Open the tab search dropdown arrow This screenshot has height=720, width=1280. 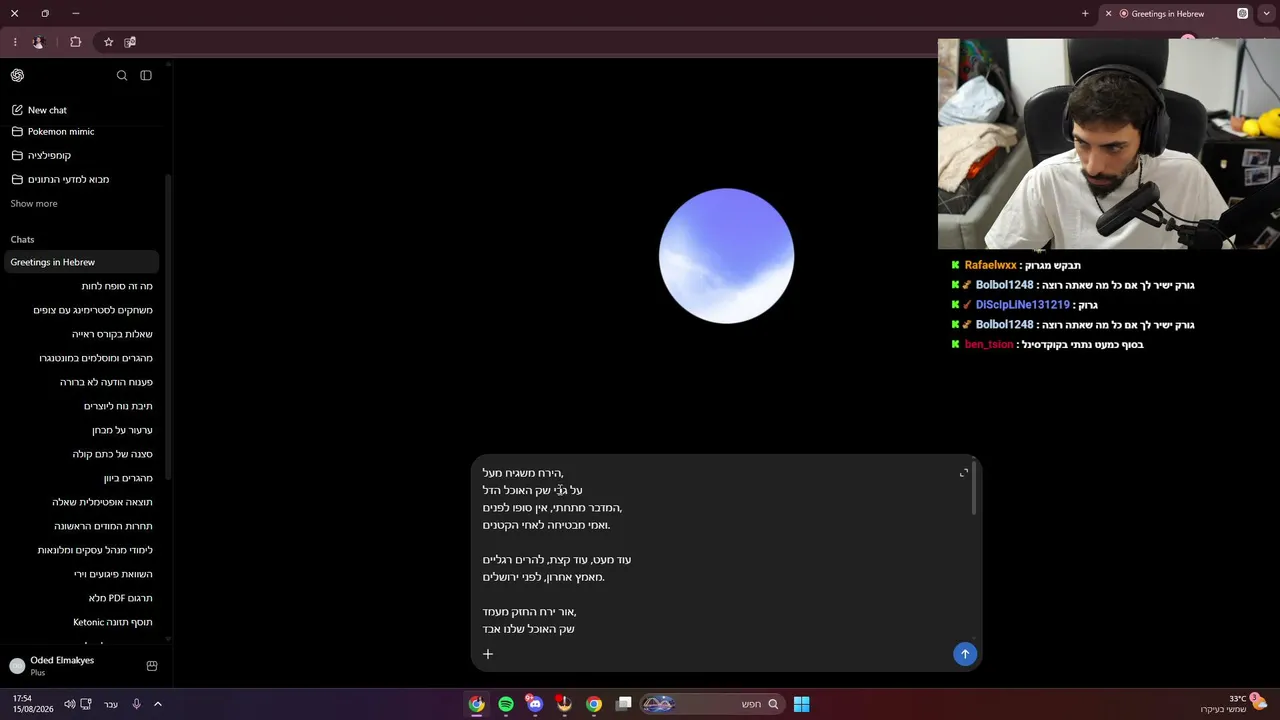tap(1266, 14)
